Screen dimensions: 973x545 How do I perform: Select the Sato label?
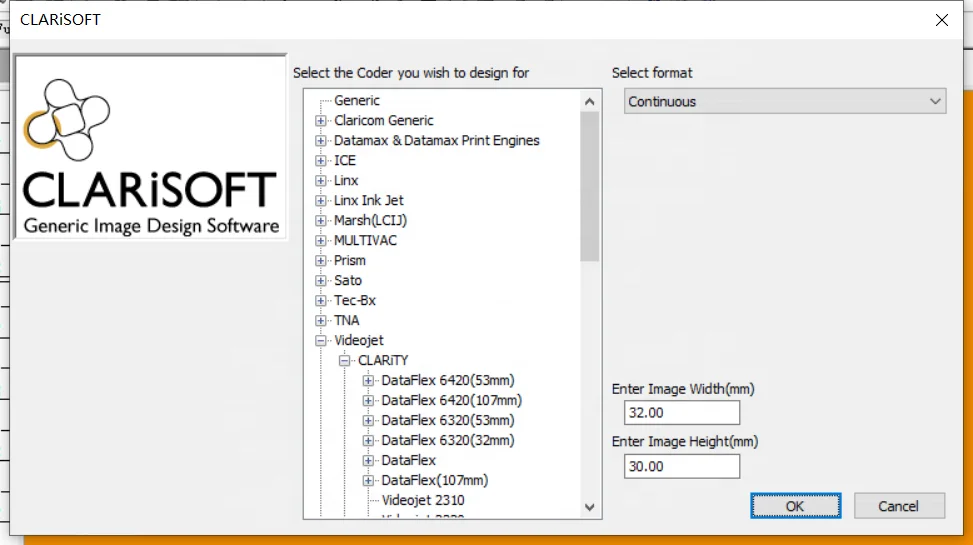(348, 281)
